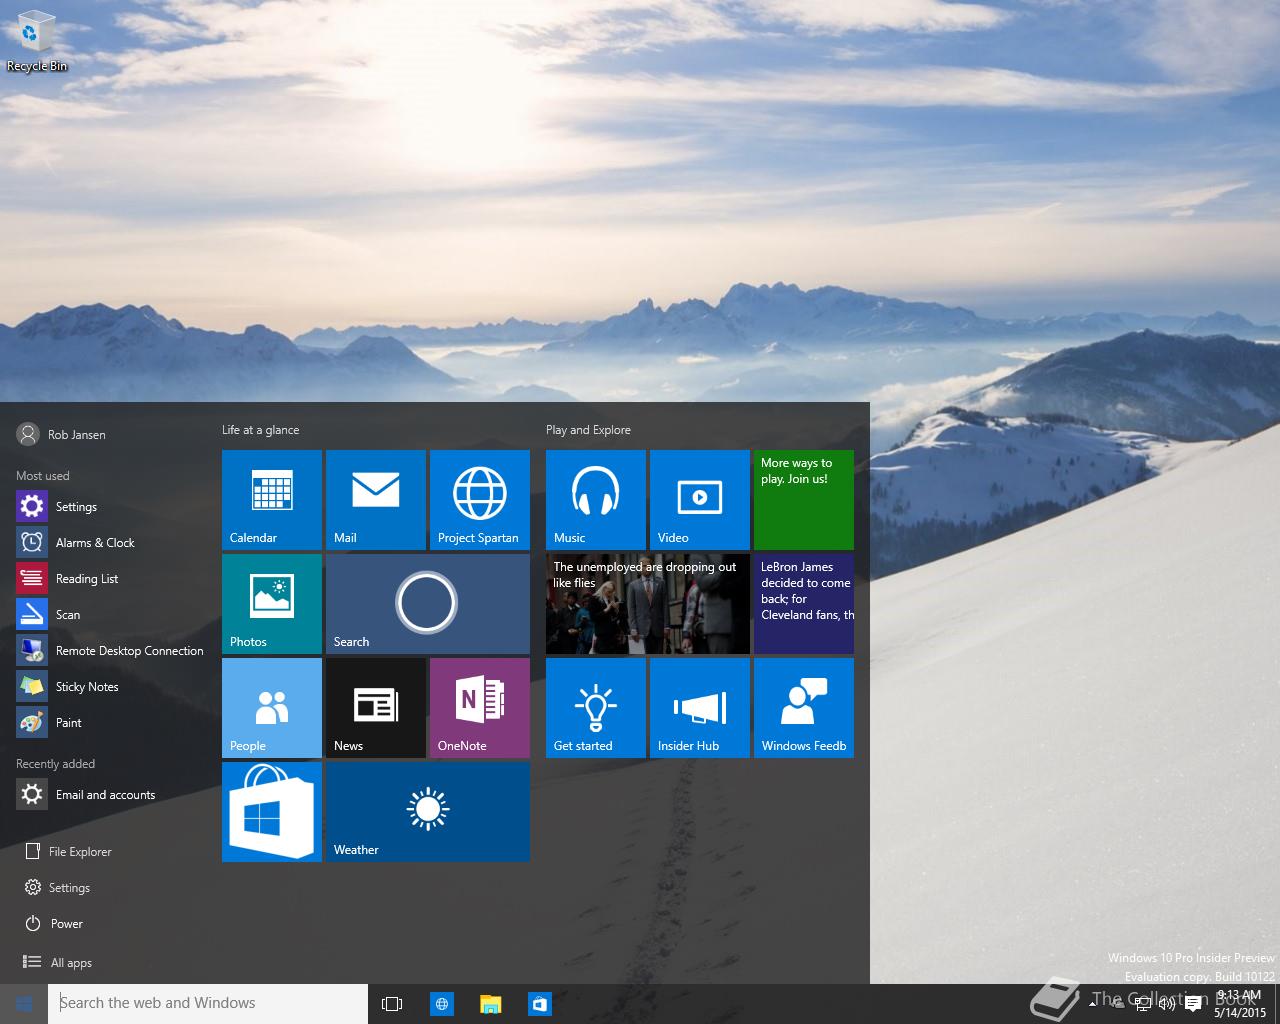Open the Cortana Search tile

pos(428,604)
